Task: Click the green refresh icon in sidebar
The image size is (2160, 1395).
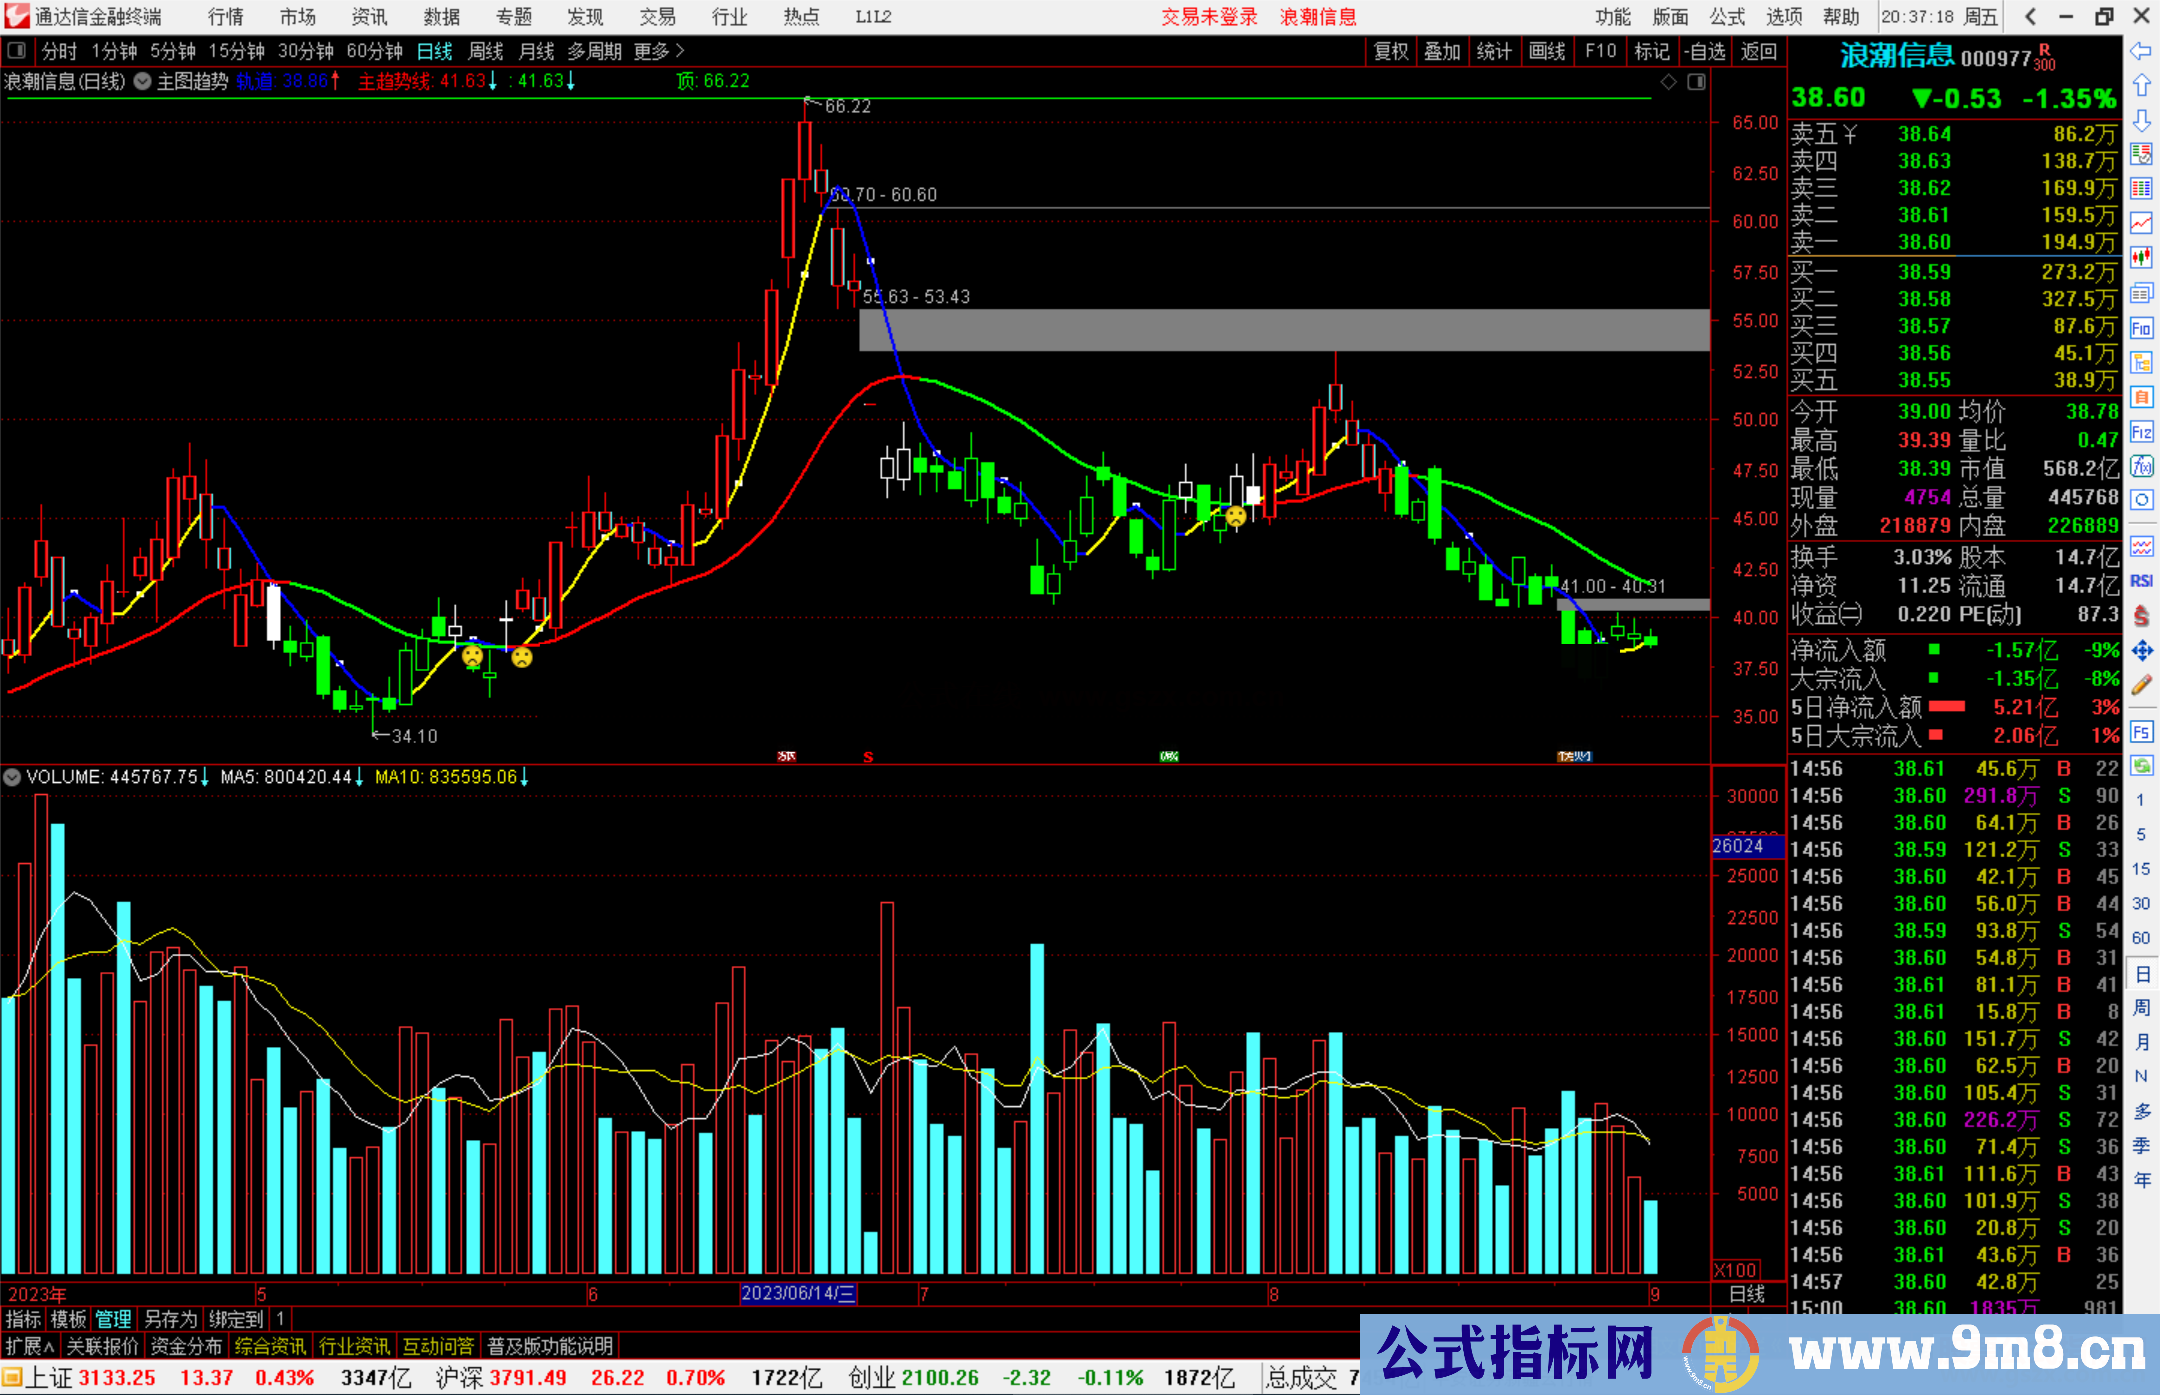Action: pos(2141,766)
